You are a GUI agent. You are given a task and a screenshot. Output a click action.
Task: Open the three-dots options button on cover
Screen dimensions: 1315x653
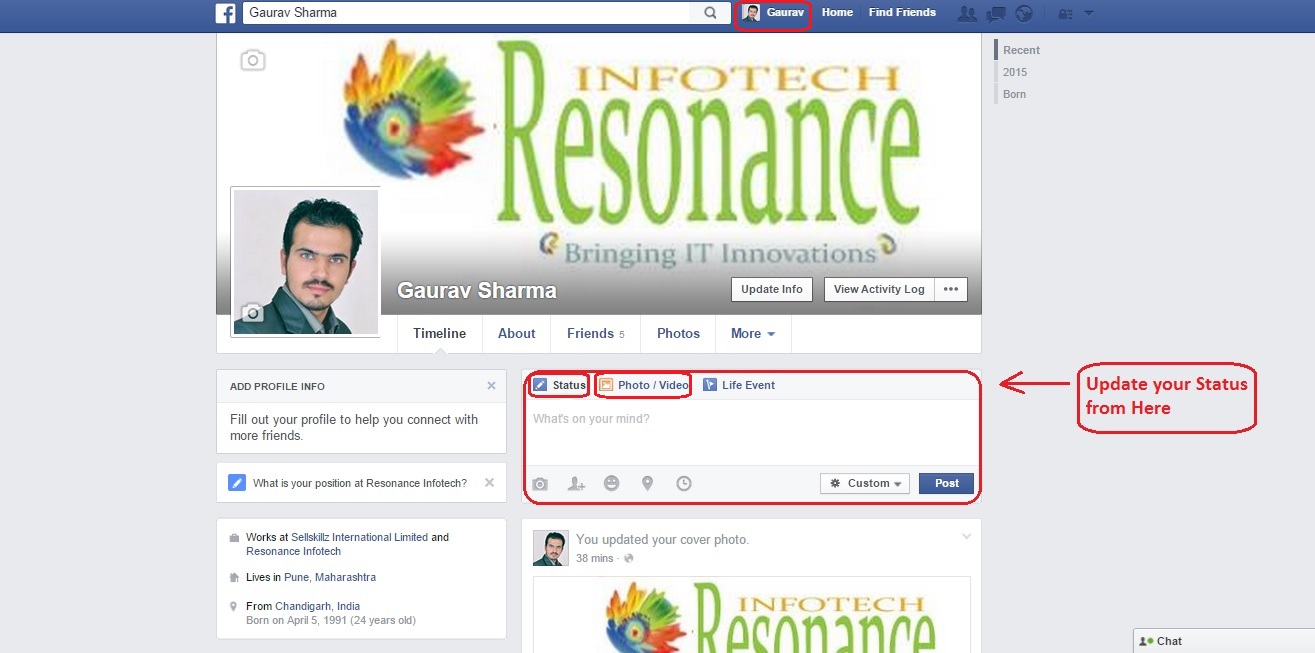[951, 289]
